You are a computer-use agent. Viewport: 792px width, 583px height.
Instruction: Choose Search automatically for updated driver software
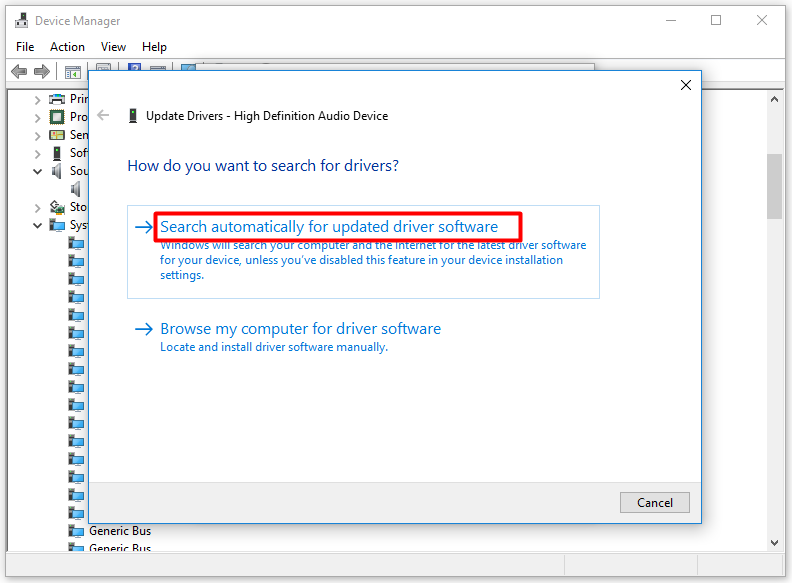pos(363,252)
